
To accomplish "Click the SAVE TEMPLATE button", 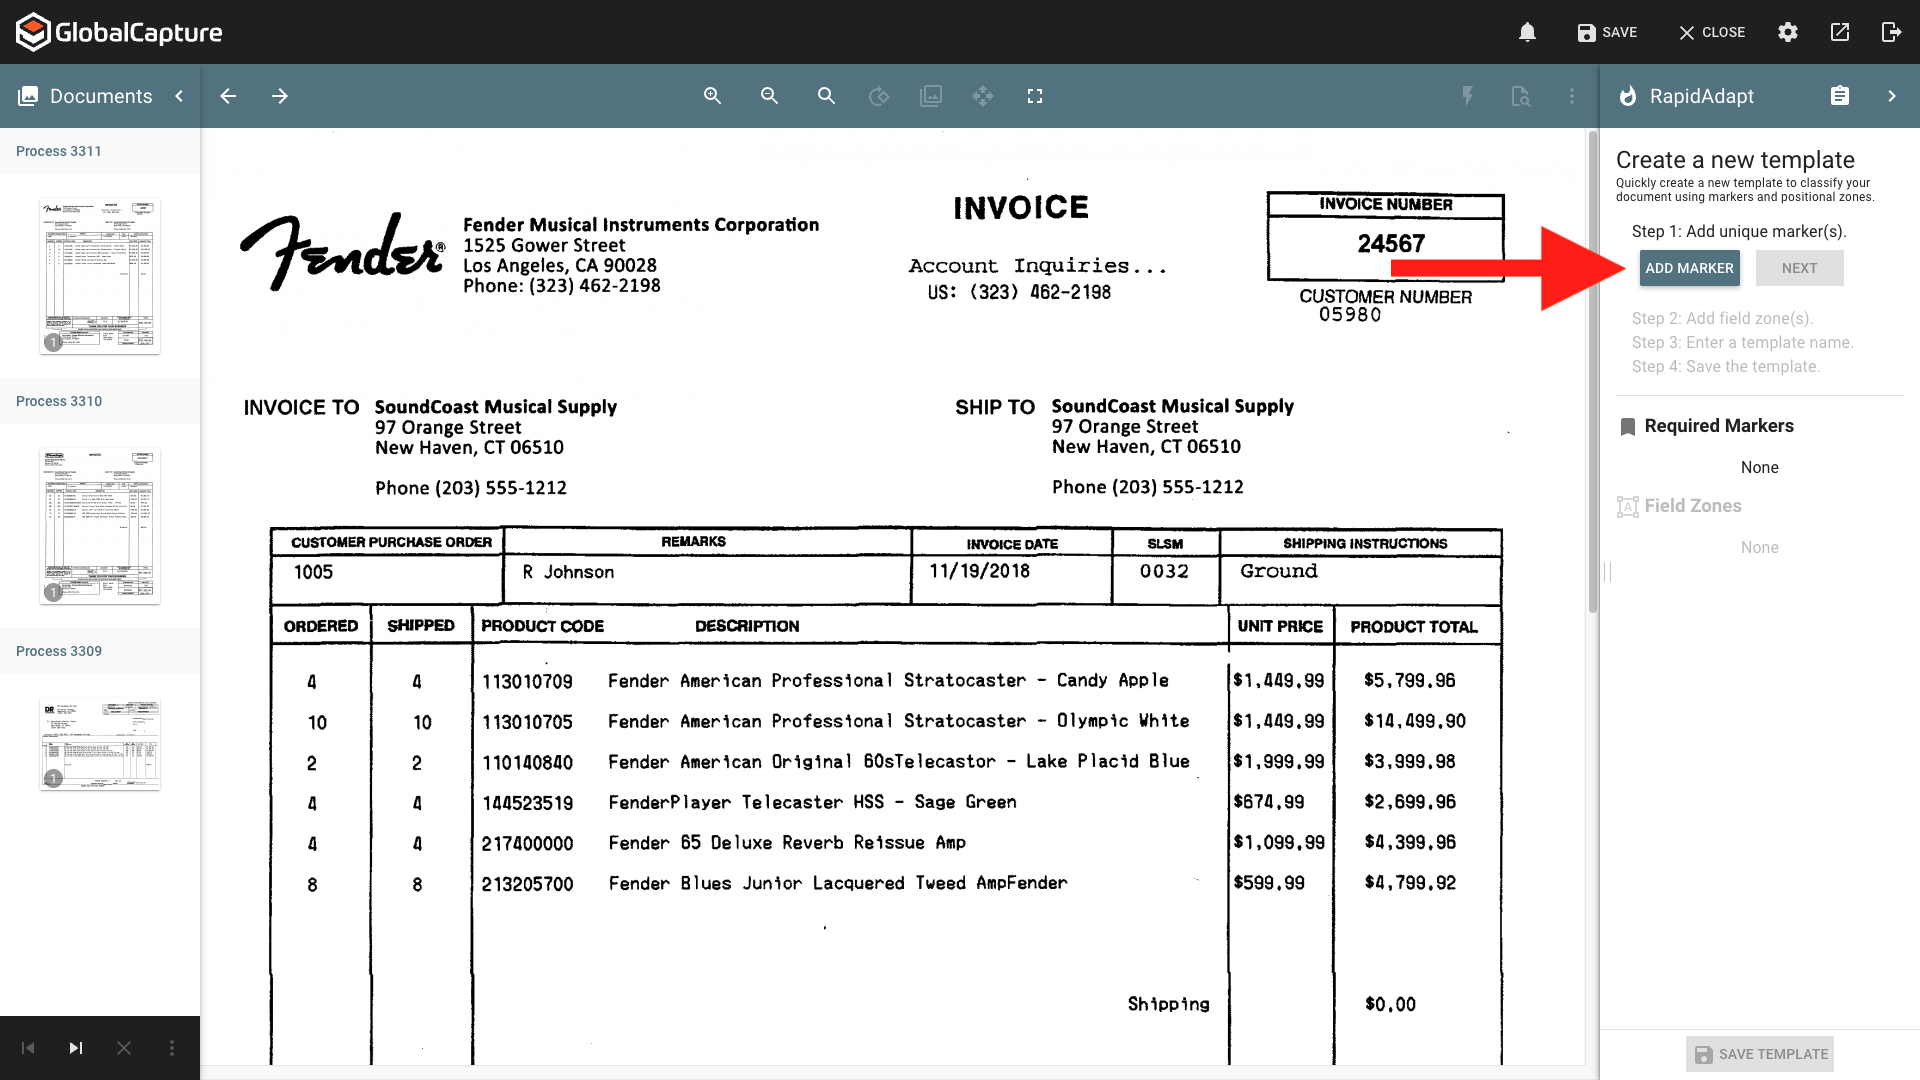I will 1760,1054.
